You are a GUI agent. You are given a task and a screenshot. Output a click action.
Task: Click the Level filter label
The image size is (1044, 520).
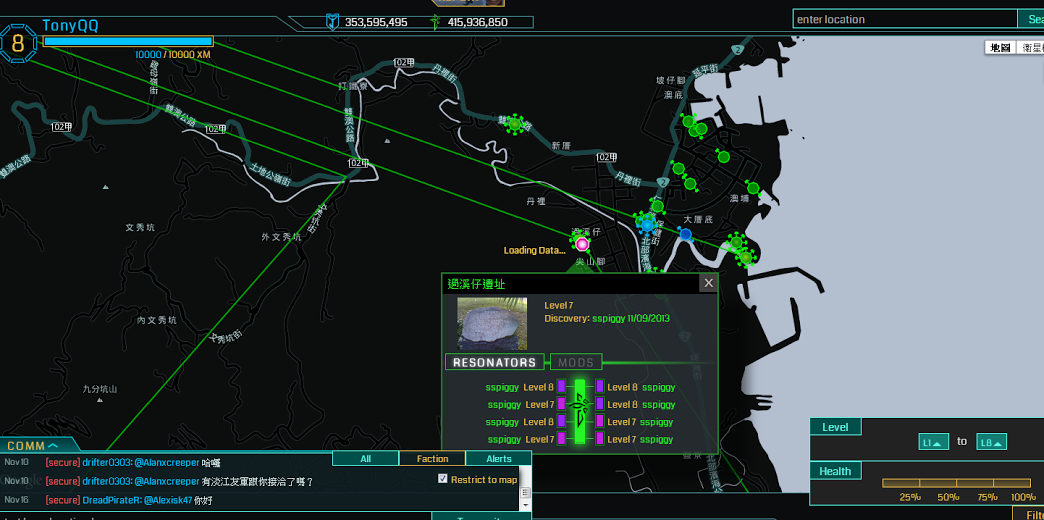[x=836, y=427]
